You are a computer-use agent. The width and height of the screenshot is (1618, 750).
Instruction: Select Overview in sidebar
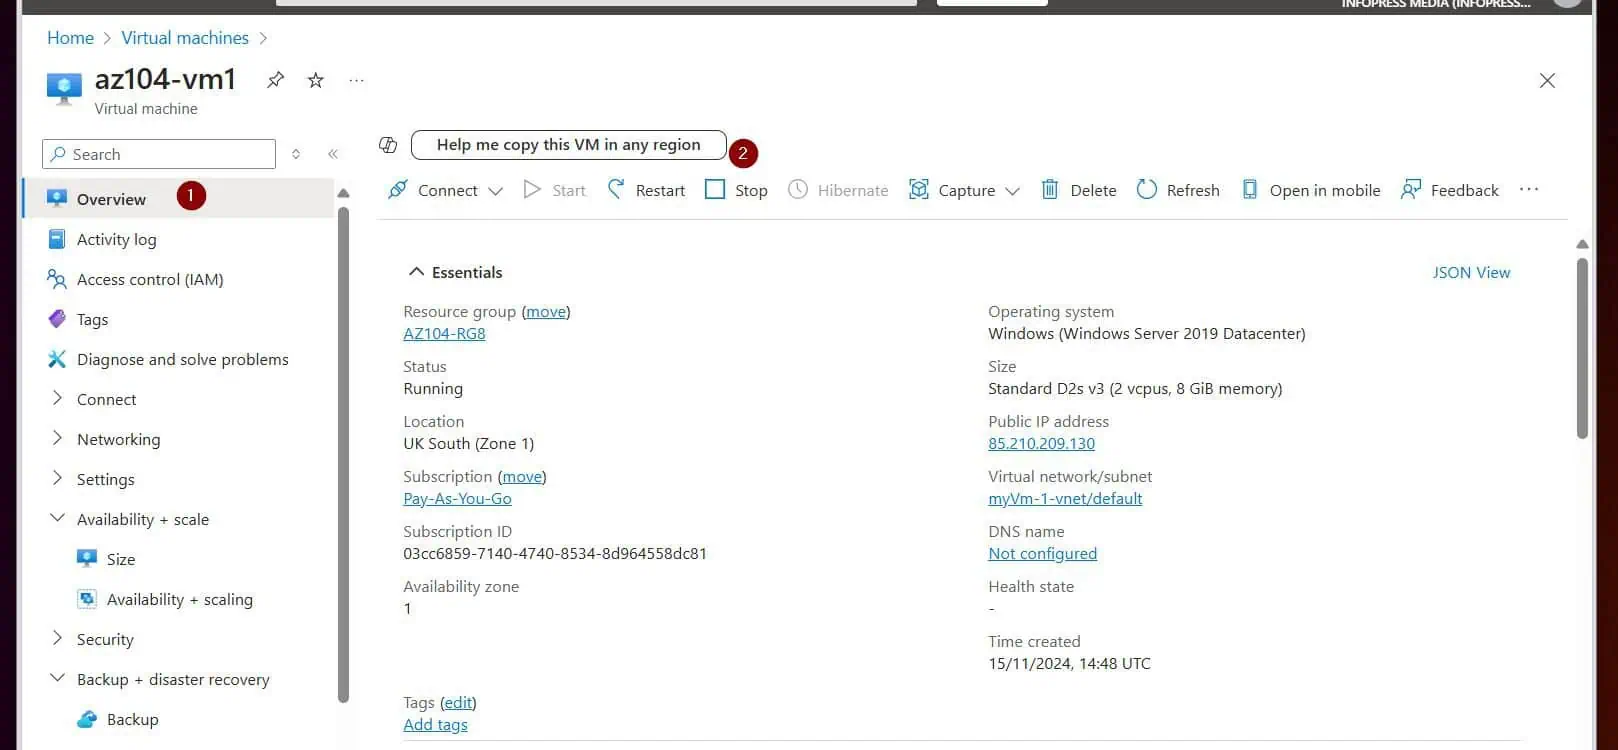178,199
